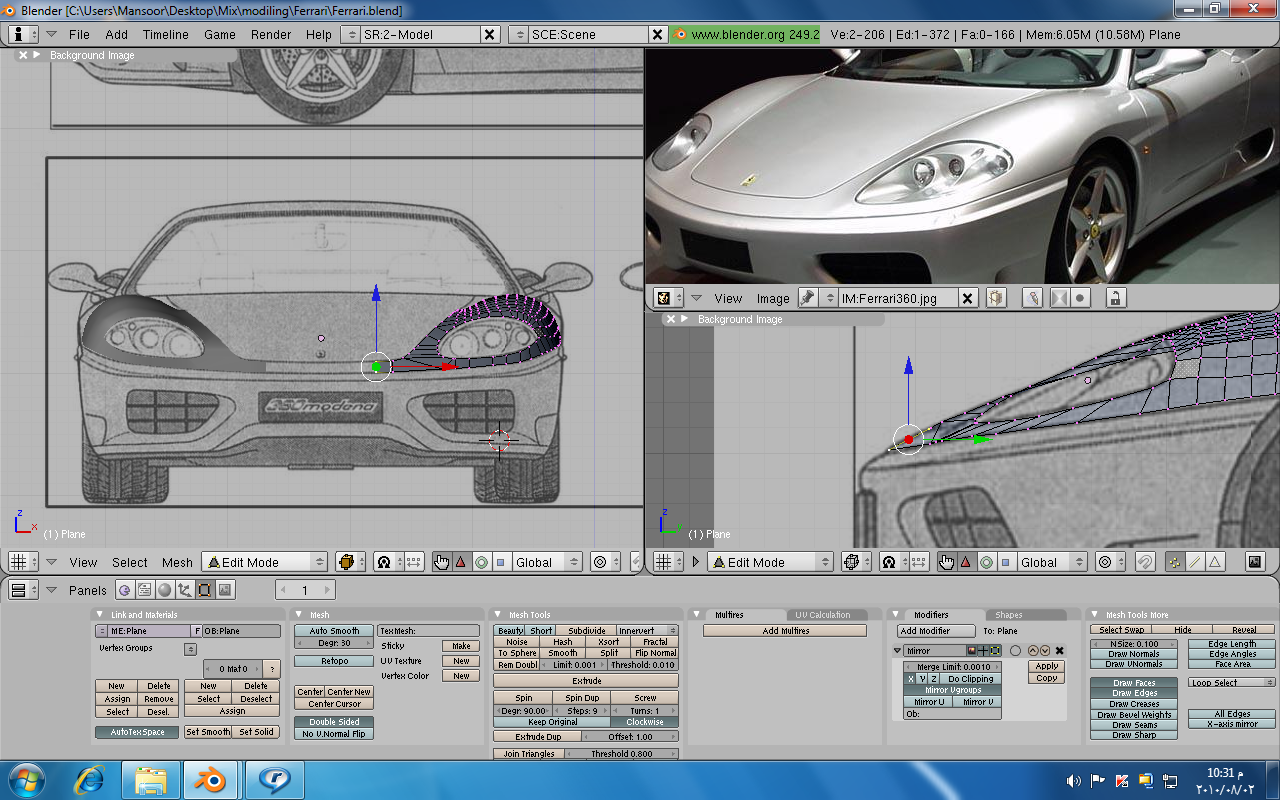
Task: Click the scale manipulator square in the left 3D view
Action: [x=501, y=562]
